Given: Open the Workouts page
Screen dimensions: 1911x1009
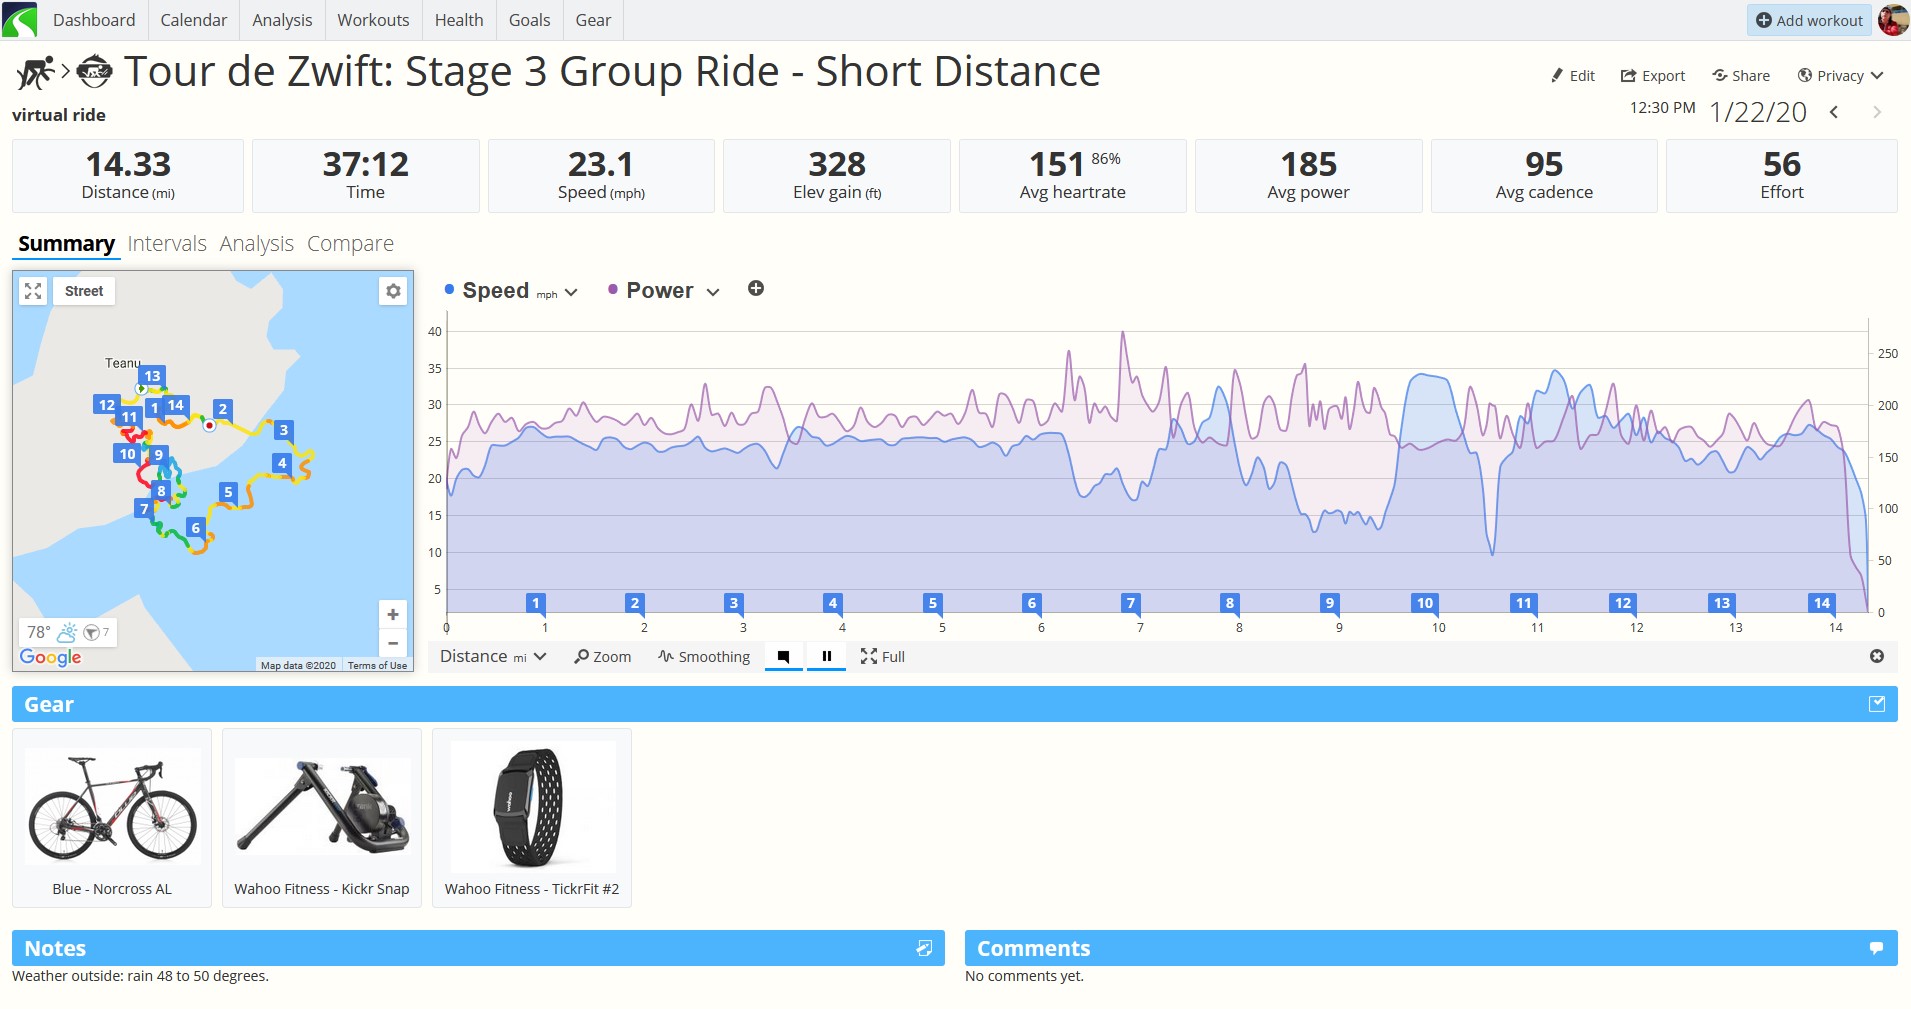Looking at the screenshot, I should (x=373, y=20).
